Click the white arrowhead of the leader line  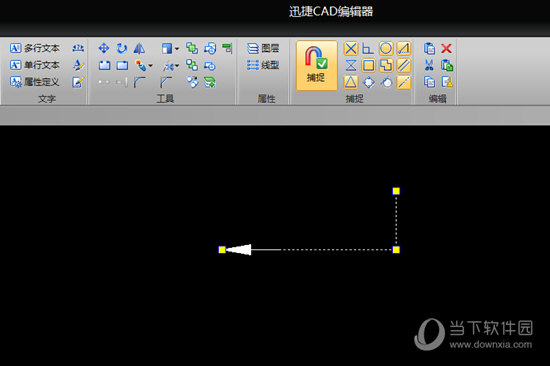tap(239, 249)
